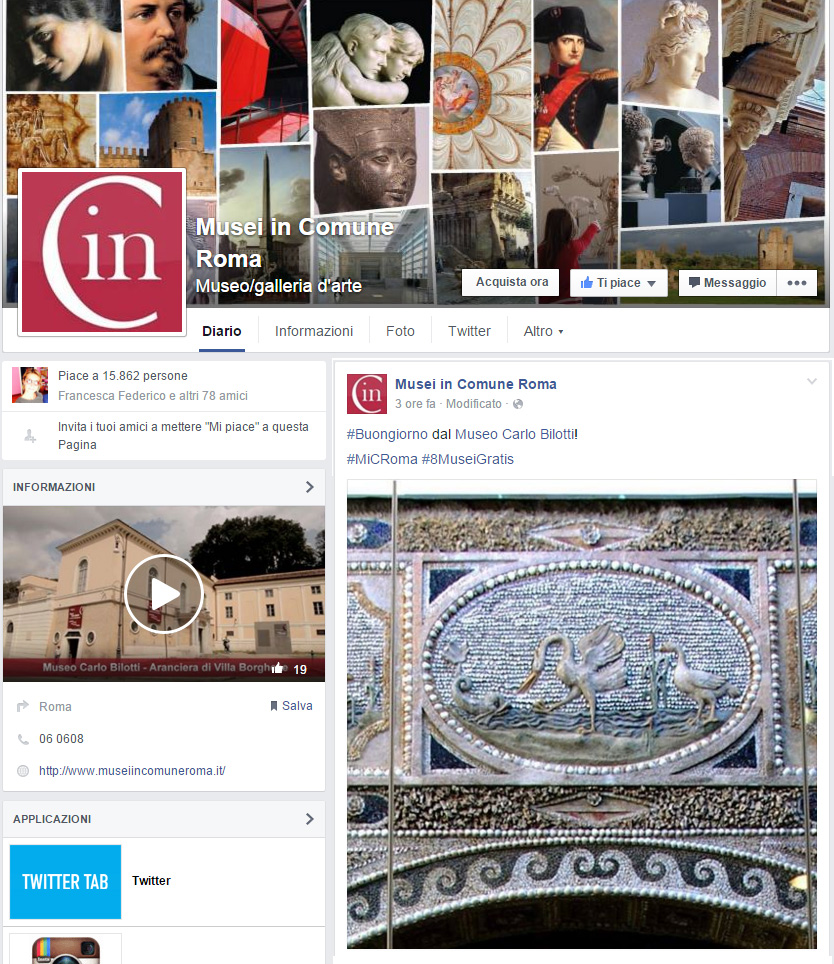Image resolution: width=834 pixels, height=964 pixels.
Task: Open the Foto tab
Action: (400, 331)
